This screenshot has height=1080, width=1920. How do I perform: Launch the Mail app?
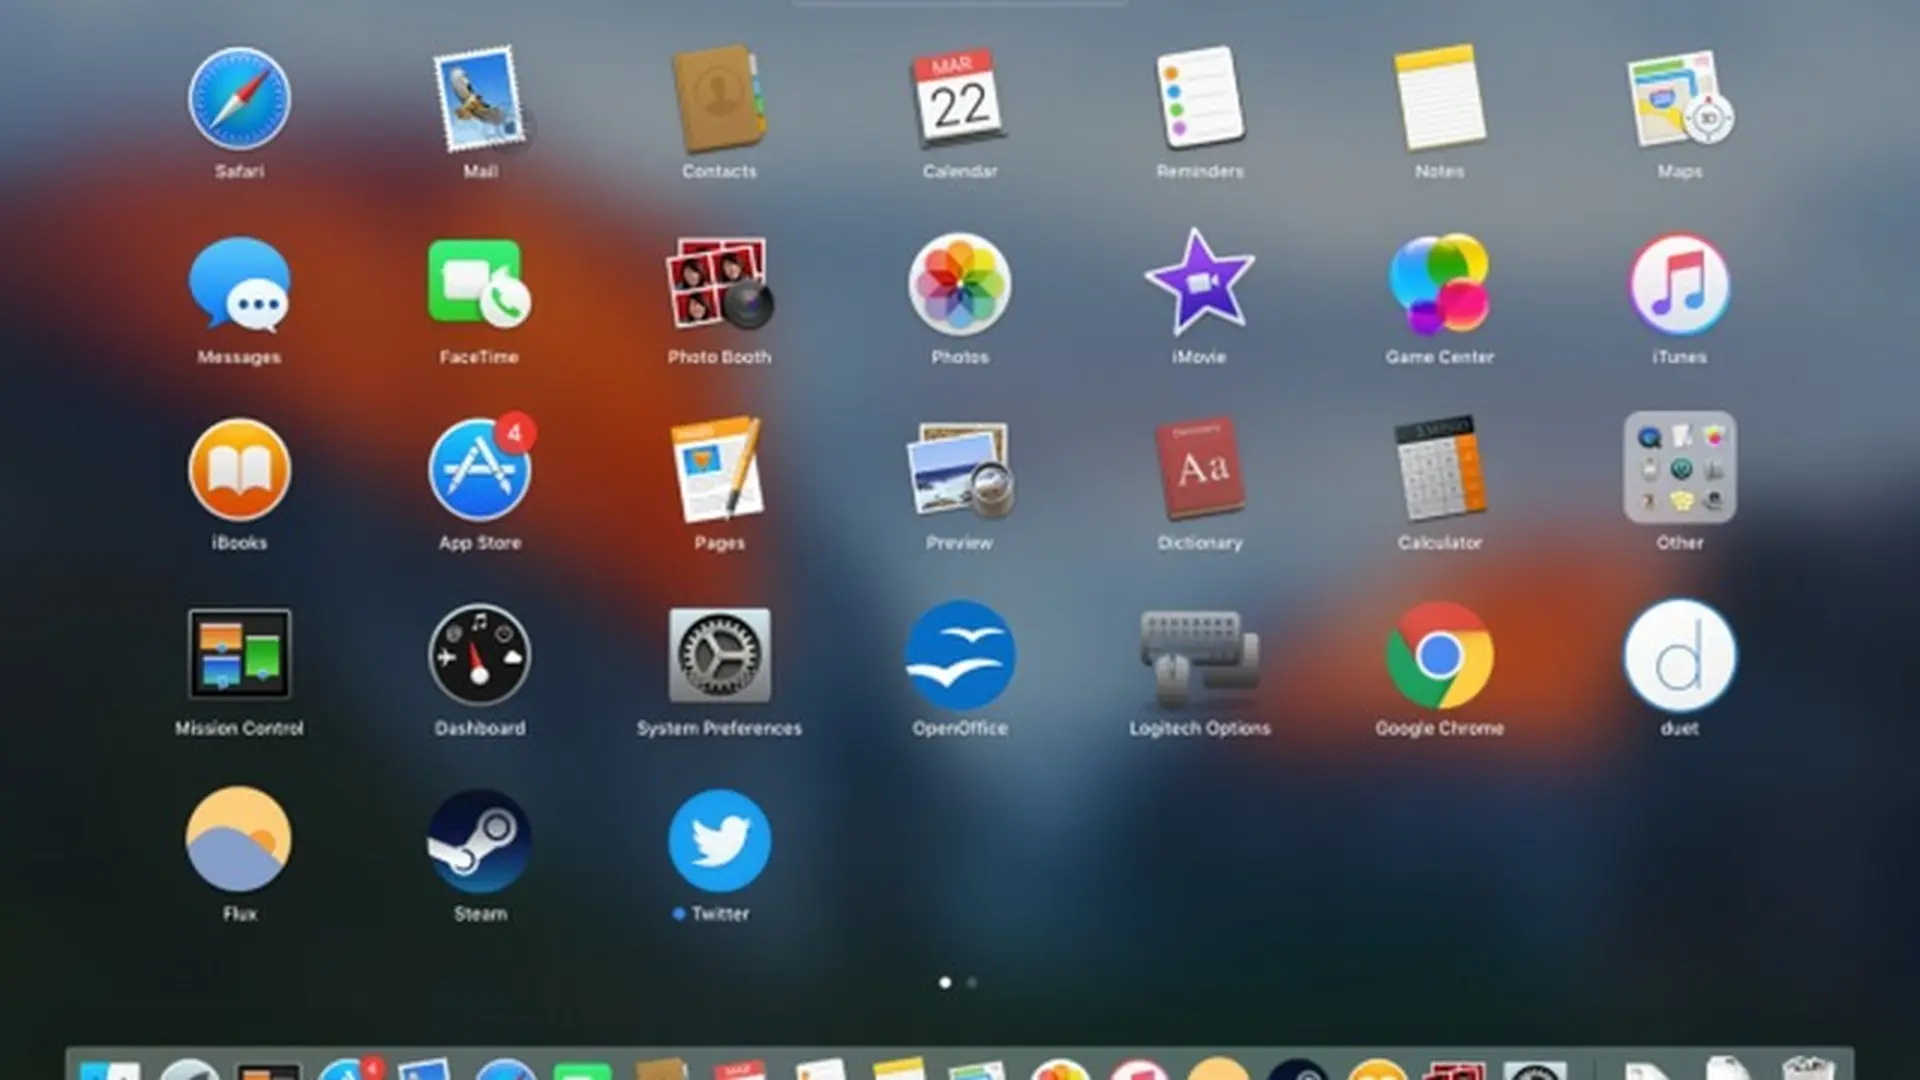point(479,99)
